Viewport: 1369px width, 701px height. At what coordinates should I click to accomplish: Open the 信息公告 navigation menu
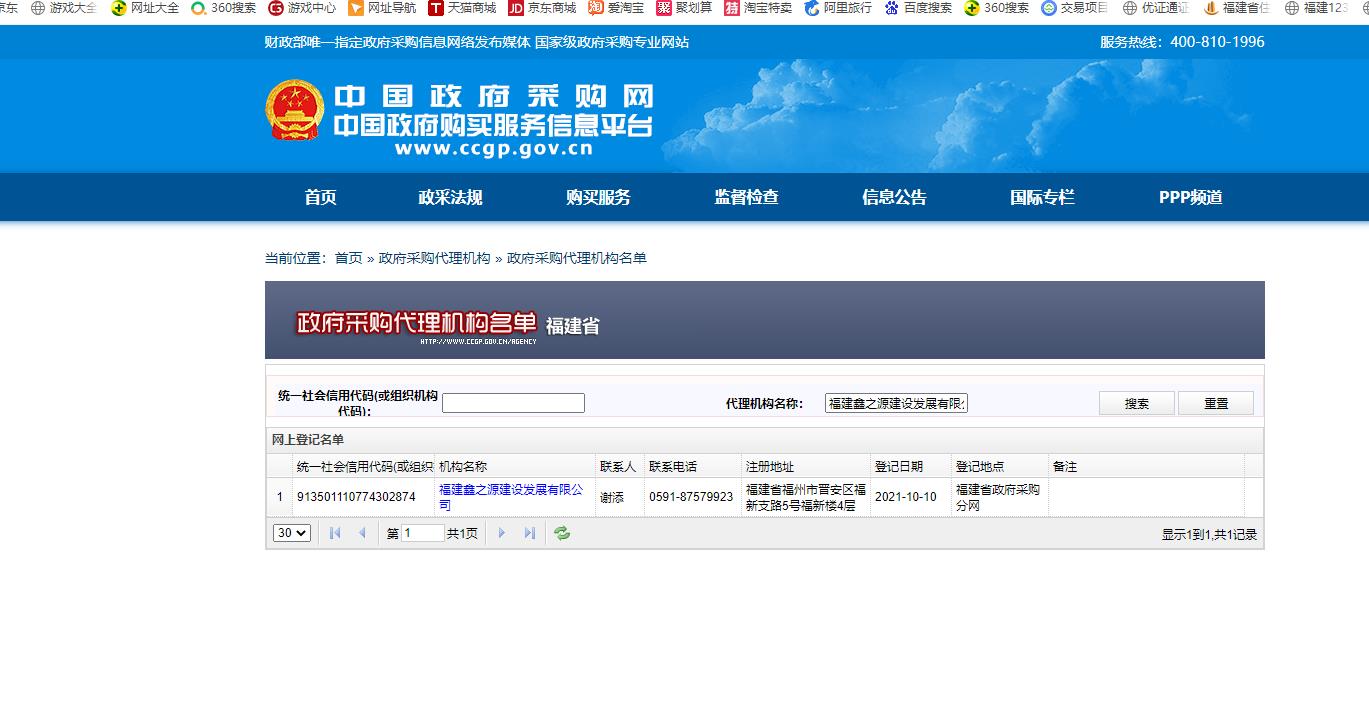[894, 197]
